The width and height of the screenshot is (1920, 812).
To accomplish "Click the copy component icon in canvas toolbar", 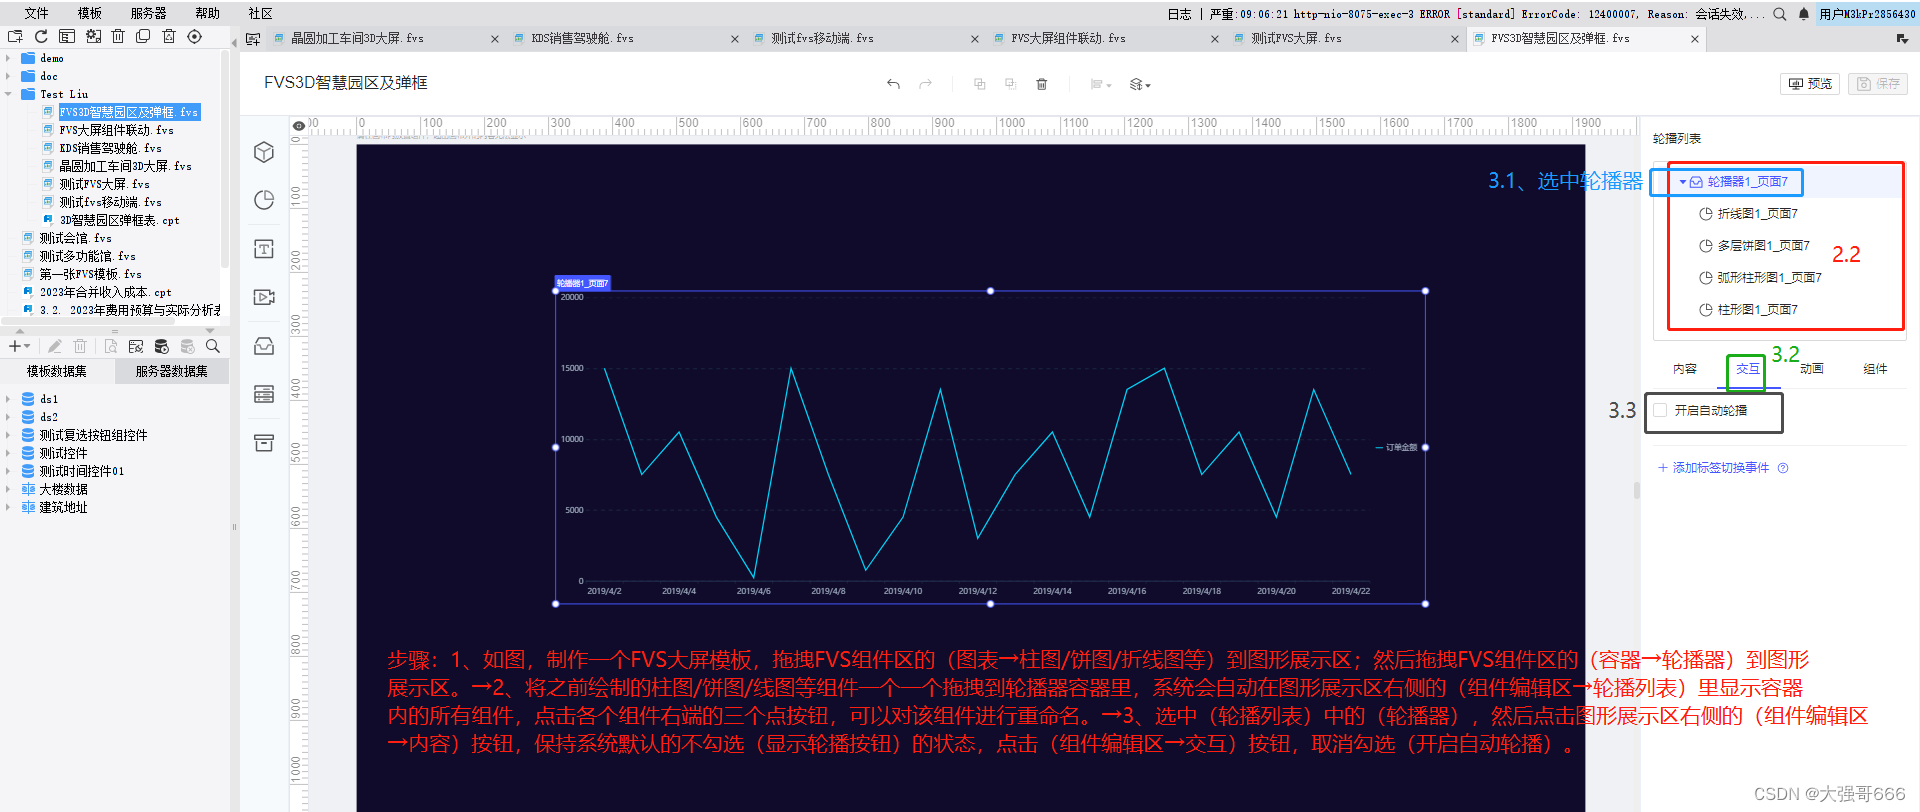I will click(x=979, y=84).
